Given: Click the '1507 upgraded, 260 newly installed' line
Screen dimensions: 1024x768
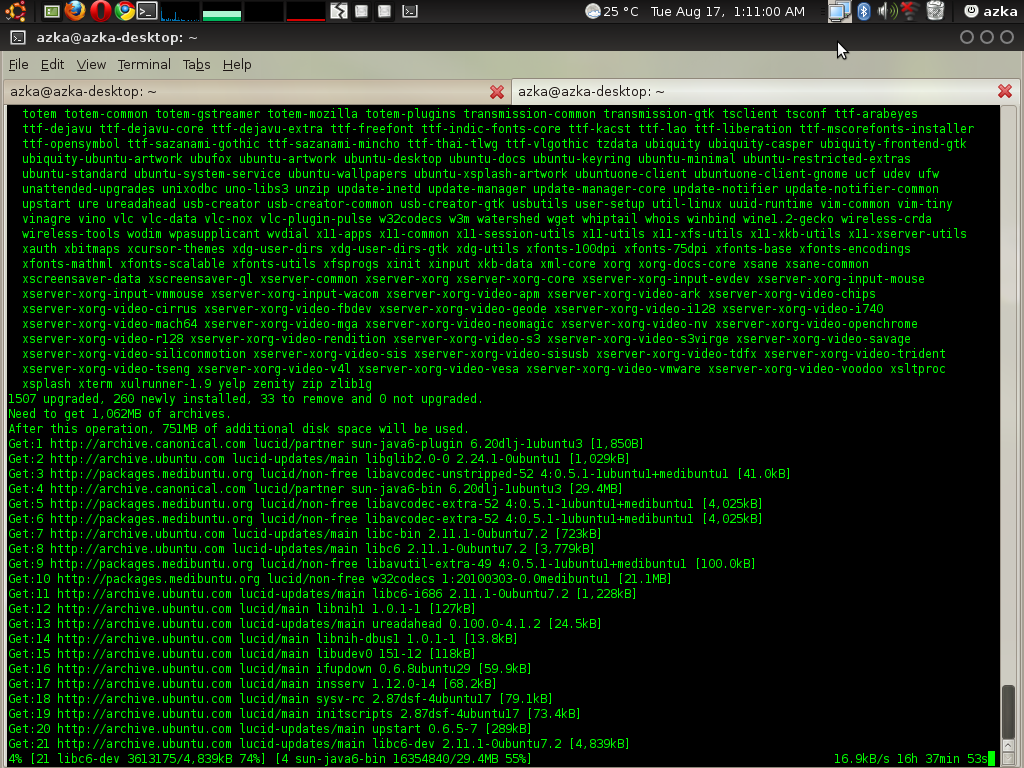Looking at the screenshot, I should (246, 399).
